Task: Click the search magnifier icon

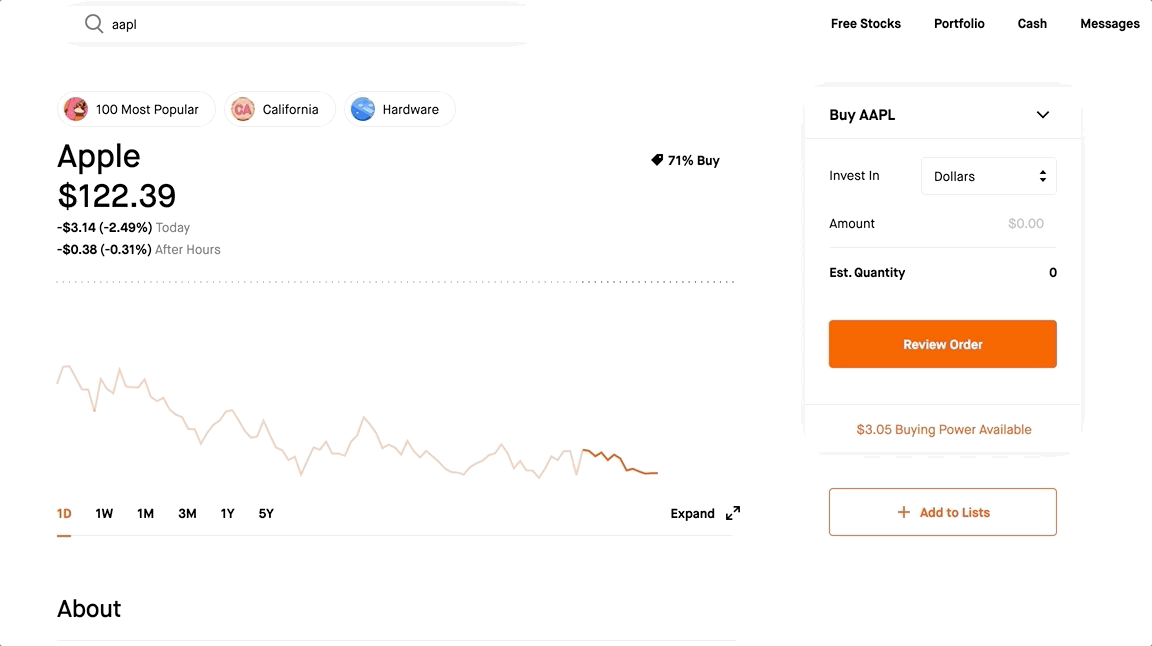Action: pos(94,24)
